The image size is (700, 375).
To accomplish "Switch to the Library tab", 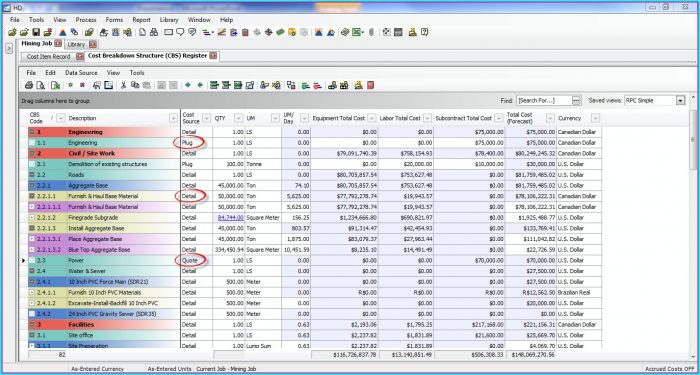I will 76,45.
